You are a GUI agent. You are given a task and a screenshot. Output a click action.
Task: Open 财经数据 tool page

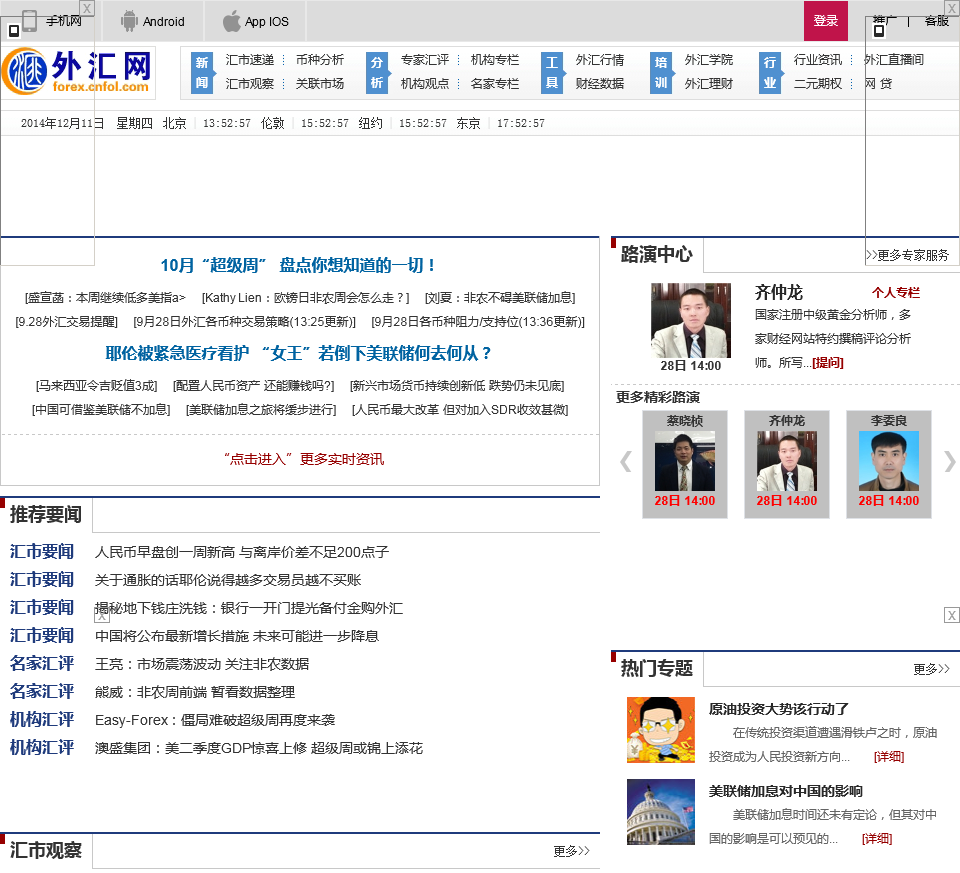click(600, 84)
